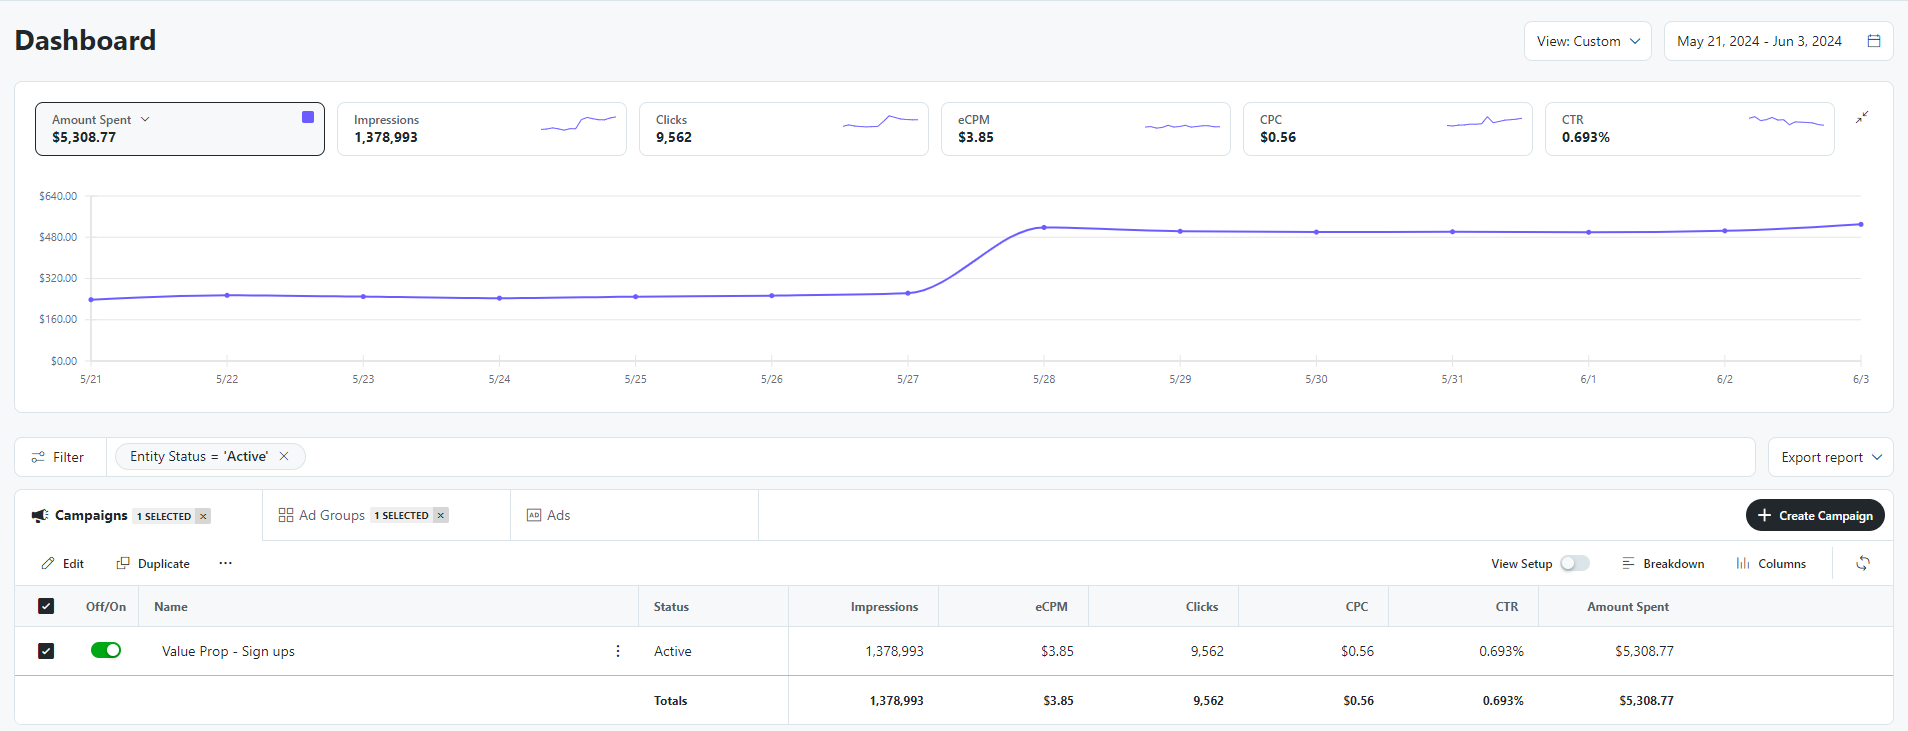Toggle the View Setup switch
1908x731 pixels.
(1574, 563)
